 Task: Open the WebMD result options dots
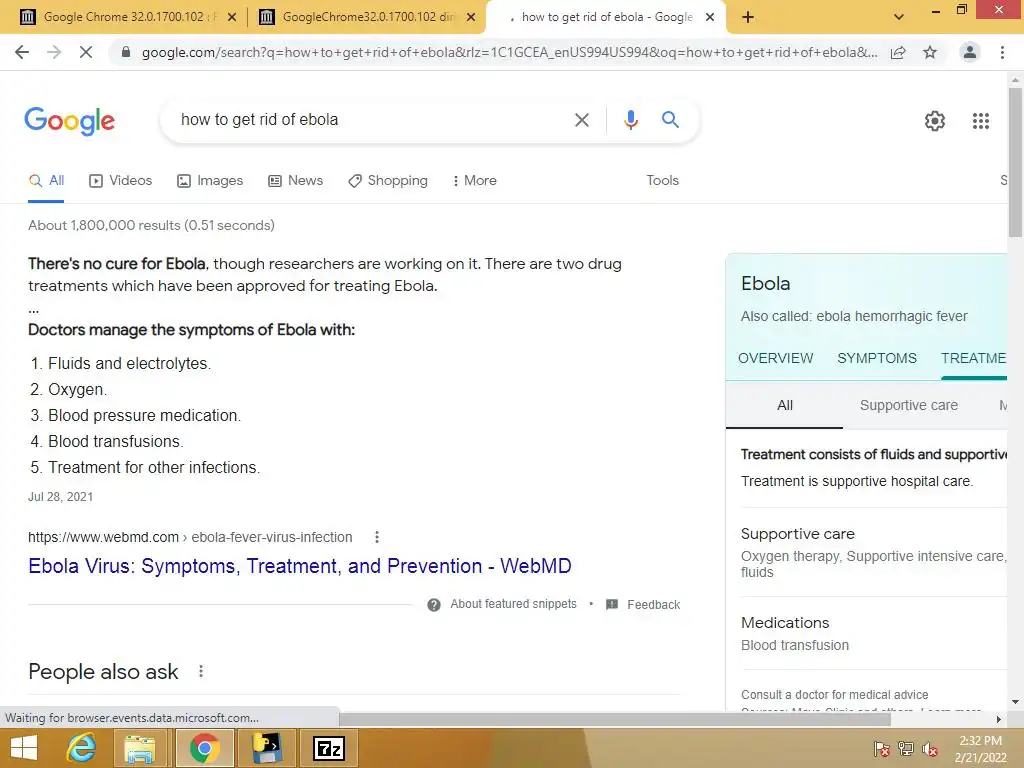(376, 537)
